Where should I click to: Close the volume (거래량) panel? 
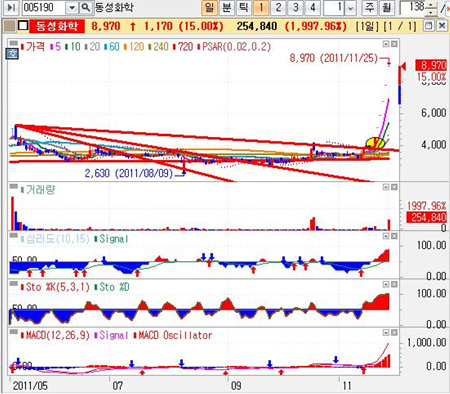click(394, 187)
